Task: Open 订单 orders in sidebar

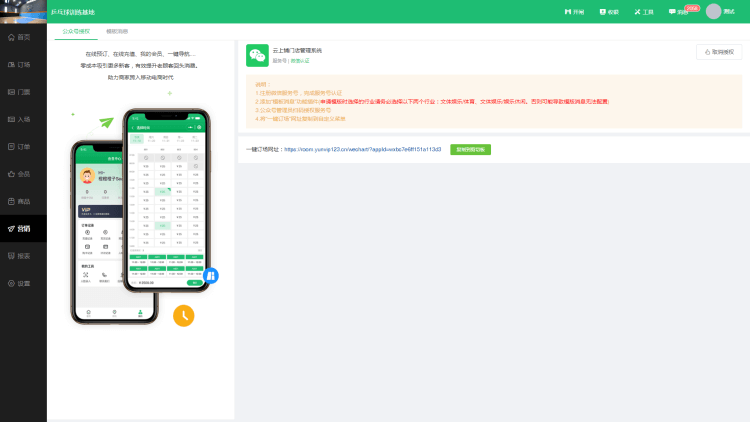Action: (x=20, y=147)
